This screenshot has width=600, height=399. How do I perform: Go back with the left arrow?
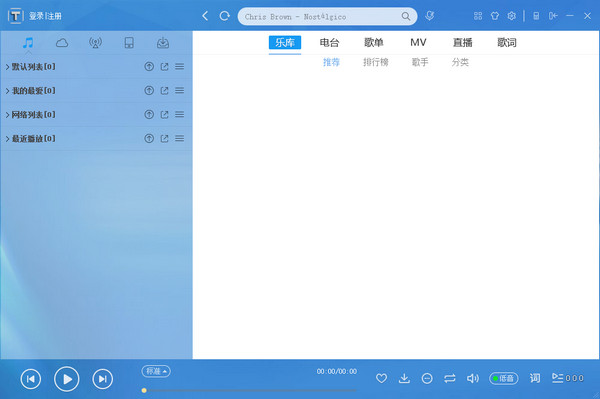tap(205, 16)
